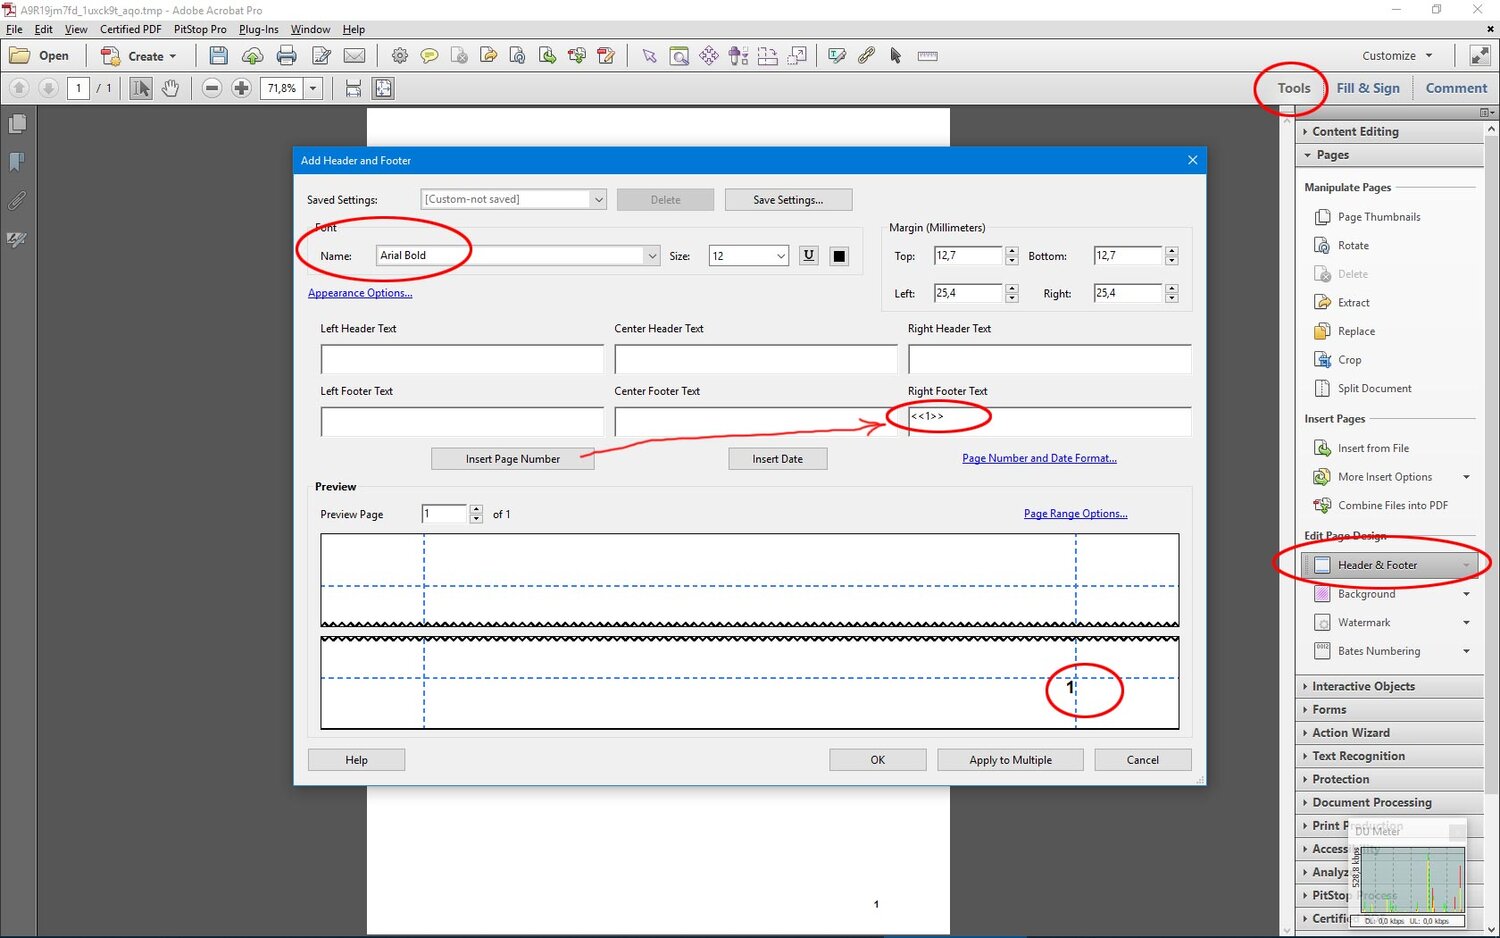Screen dimensions: 1500x938
Task: Open the Page Range Options link
Action: (1075, 514)
